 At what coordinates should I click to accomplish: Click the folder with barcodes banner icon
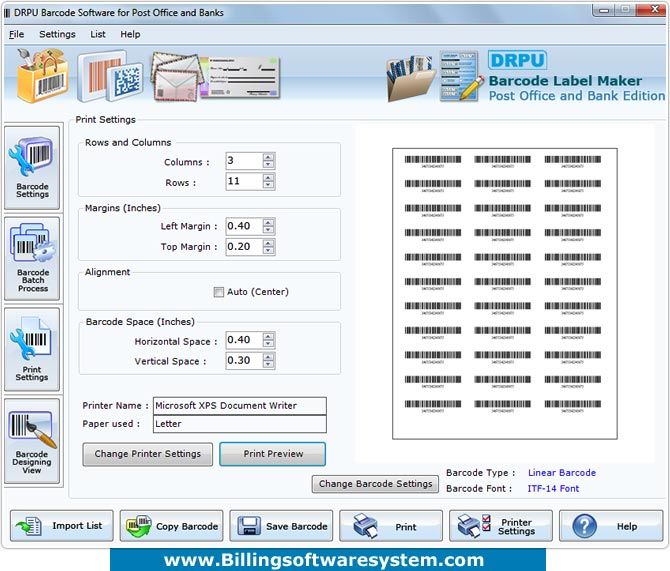(x=410, y=78)
